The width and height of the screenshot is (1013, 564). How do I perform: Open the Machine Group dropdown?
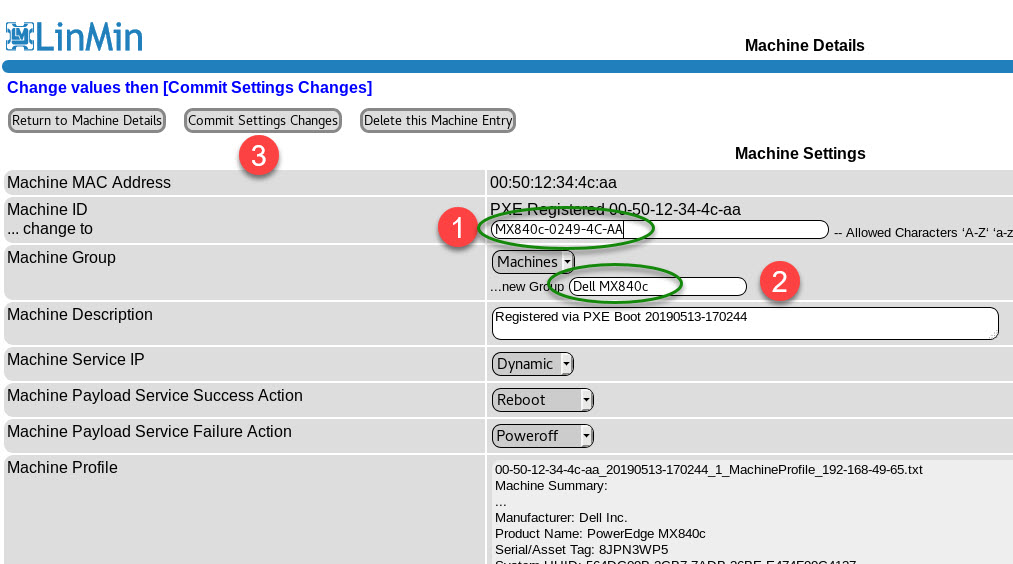533,262
